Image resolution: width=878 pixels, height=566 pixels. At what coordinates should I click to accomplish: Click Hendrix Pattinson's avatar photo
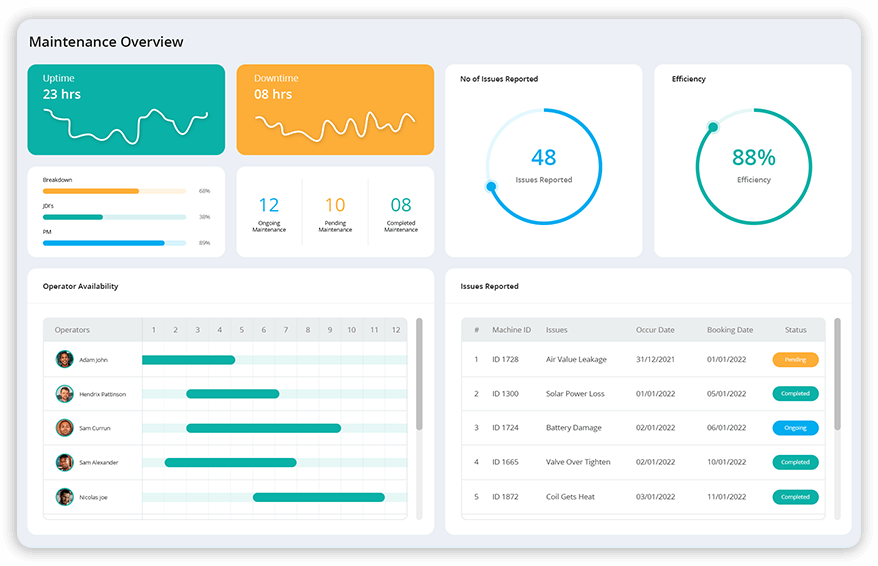65,394
